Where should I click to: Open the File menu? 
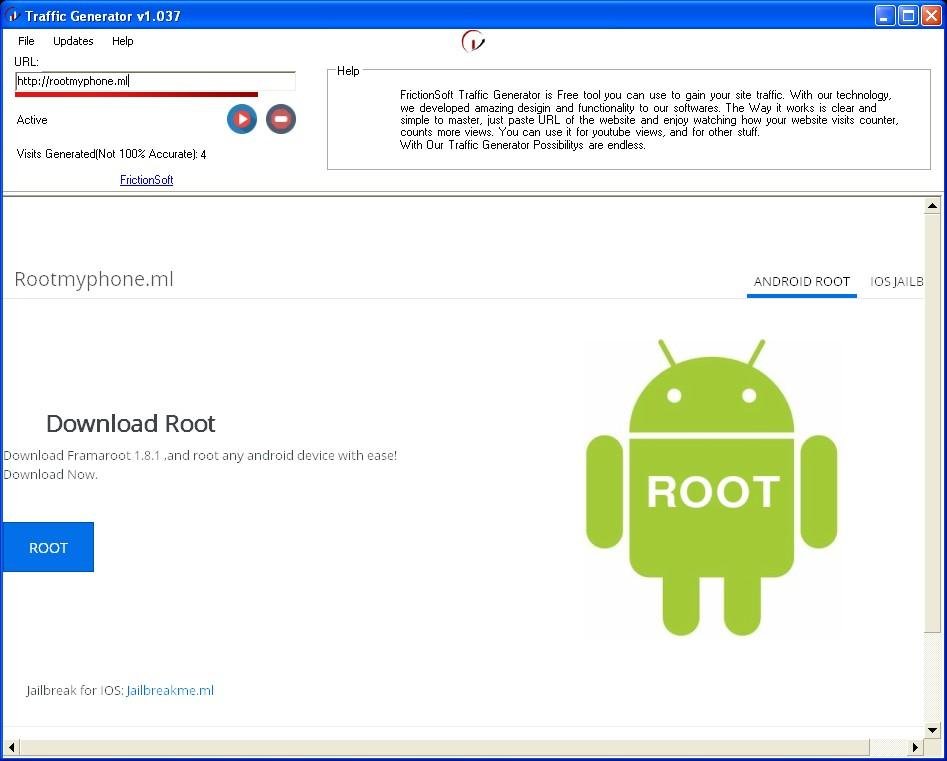26,41
